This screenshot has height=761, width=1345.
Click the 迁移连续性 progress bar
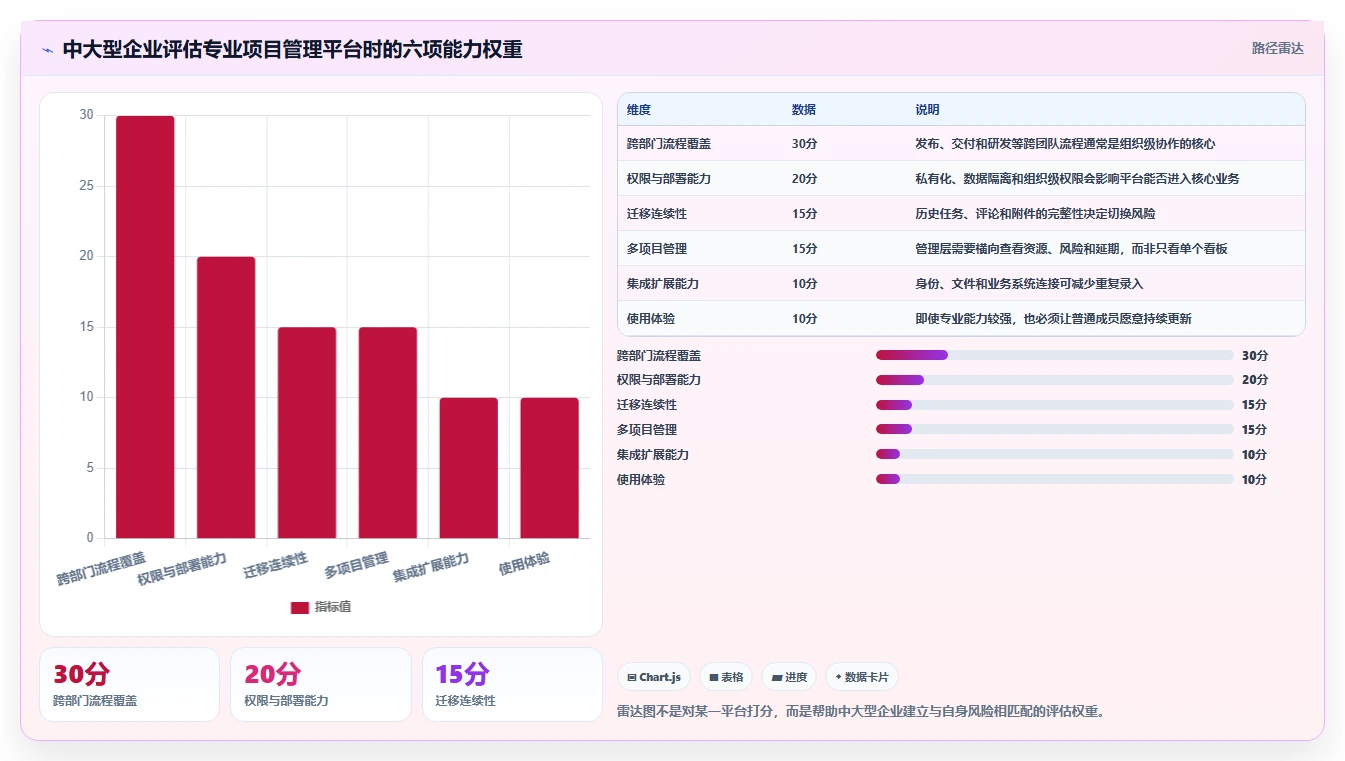click(1055, 405)
